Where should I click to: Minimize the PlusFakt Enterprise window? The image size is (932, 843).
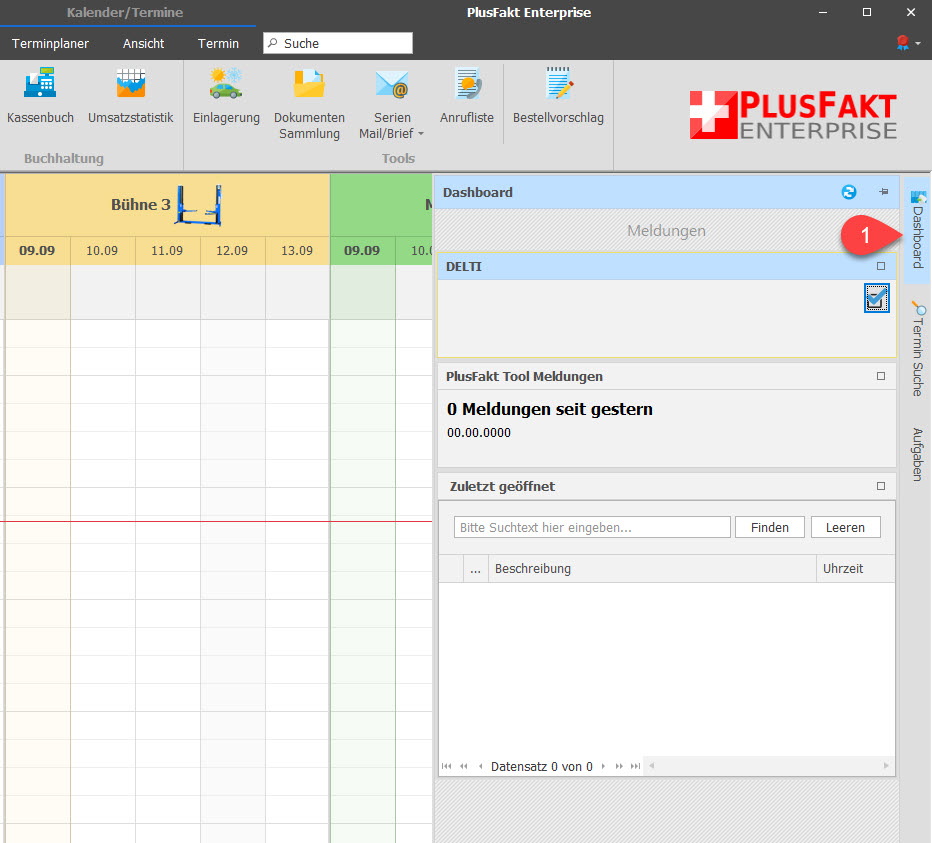coord(823,12)
